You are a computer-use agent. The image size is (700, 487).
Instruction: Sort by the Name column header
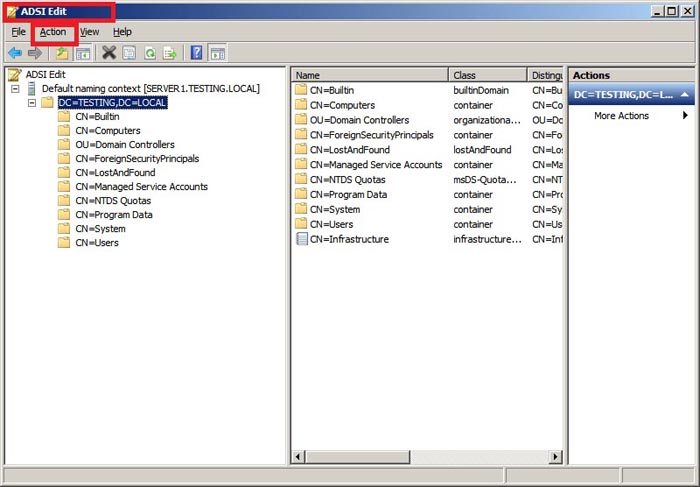point(370,75)
